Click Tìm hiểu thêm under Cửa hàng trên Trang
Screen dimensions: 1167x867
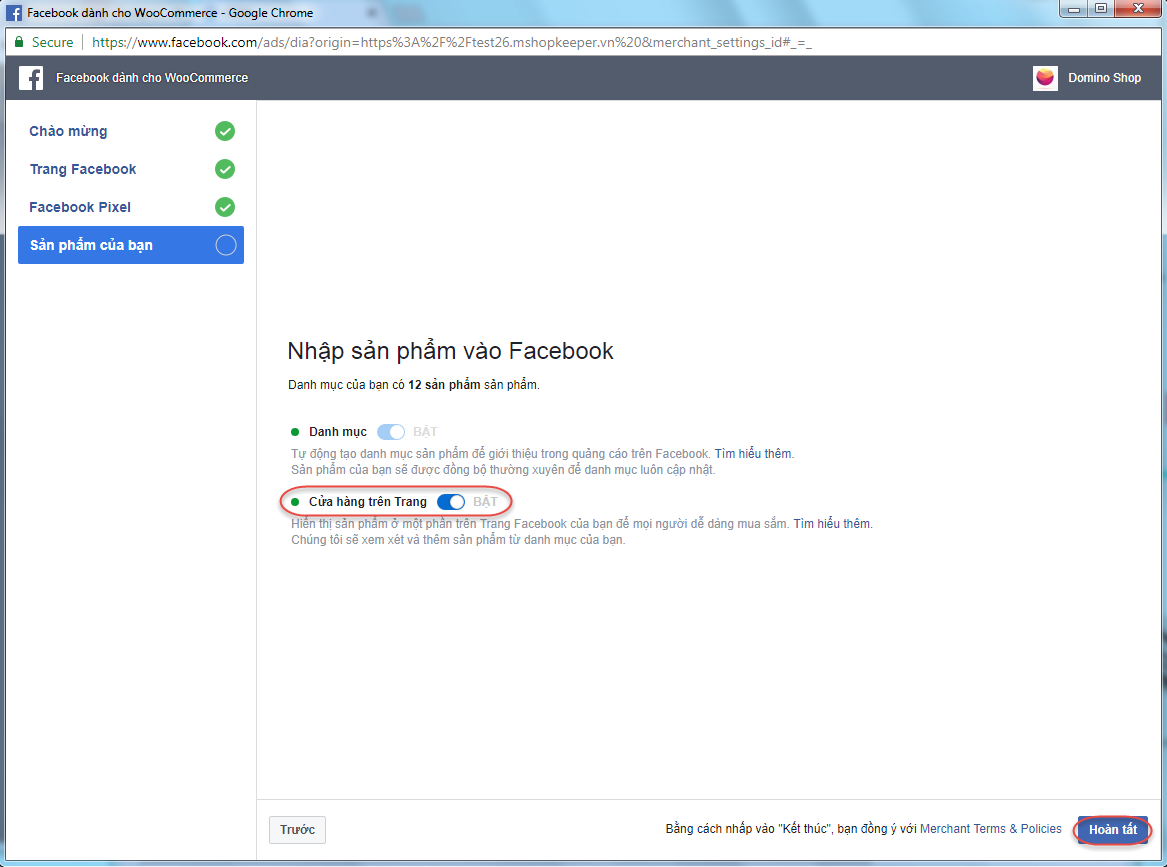click(x=831, y=523)
